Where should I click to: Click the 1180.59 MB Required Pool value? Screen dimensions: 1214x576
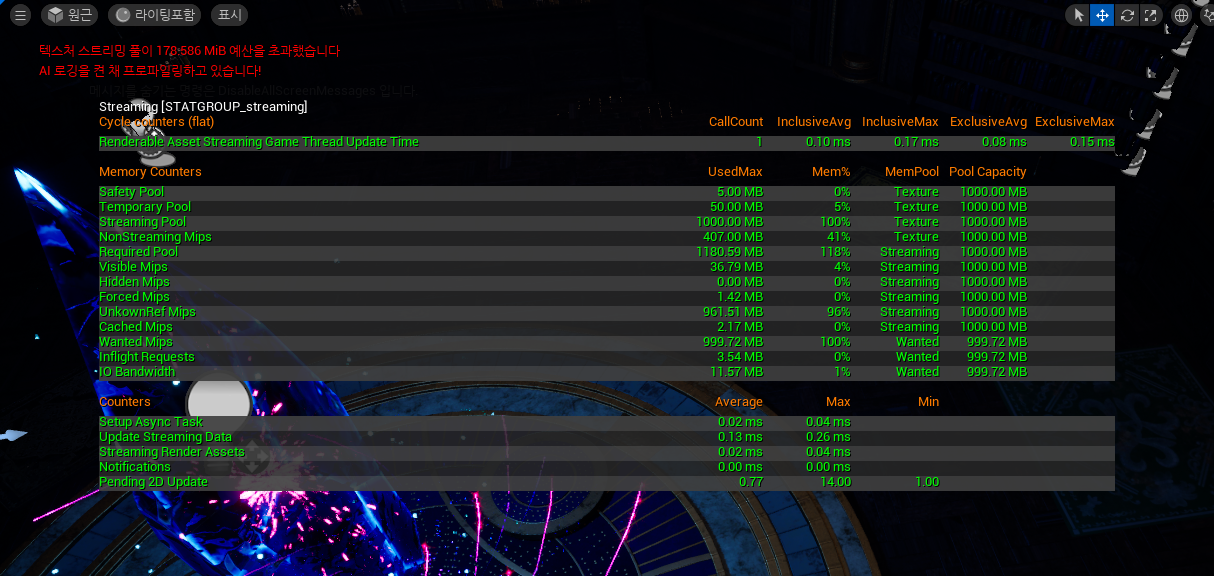pyautogui.click(x=729, y=252)
